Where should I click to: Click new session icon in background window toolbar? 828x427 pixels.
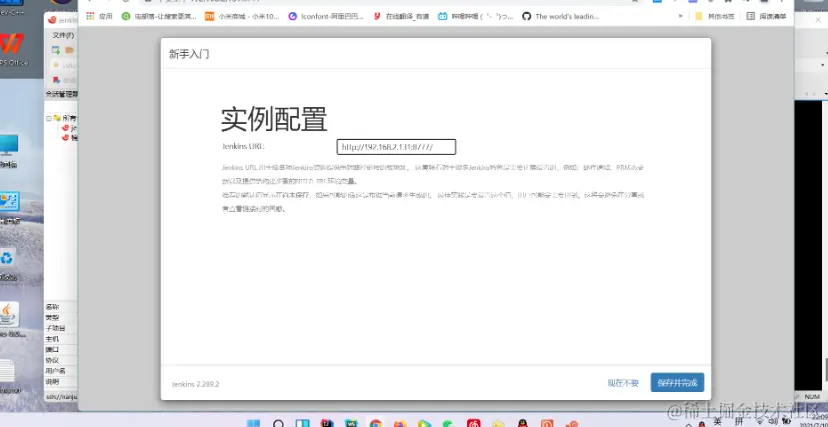(x=56, y=50)
